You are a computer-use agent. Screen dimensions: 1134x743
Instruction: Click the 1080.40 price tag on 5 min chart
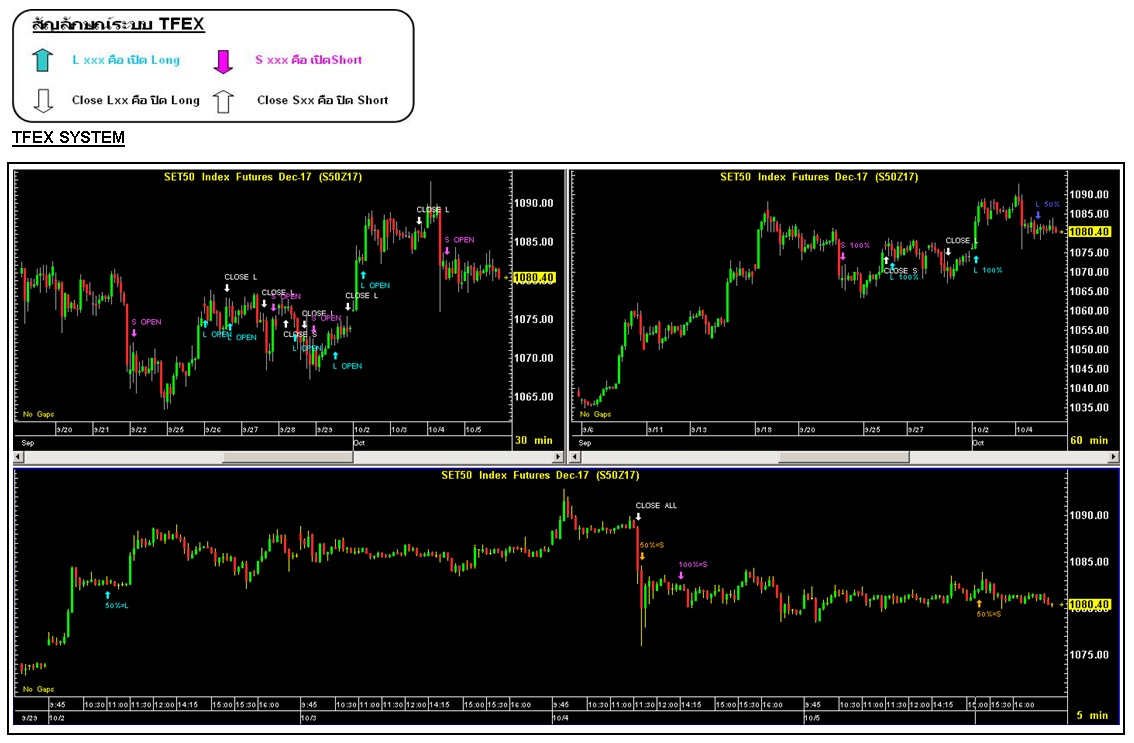pyautogui.click(x=1089, y=604)
